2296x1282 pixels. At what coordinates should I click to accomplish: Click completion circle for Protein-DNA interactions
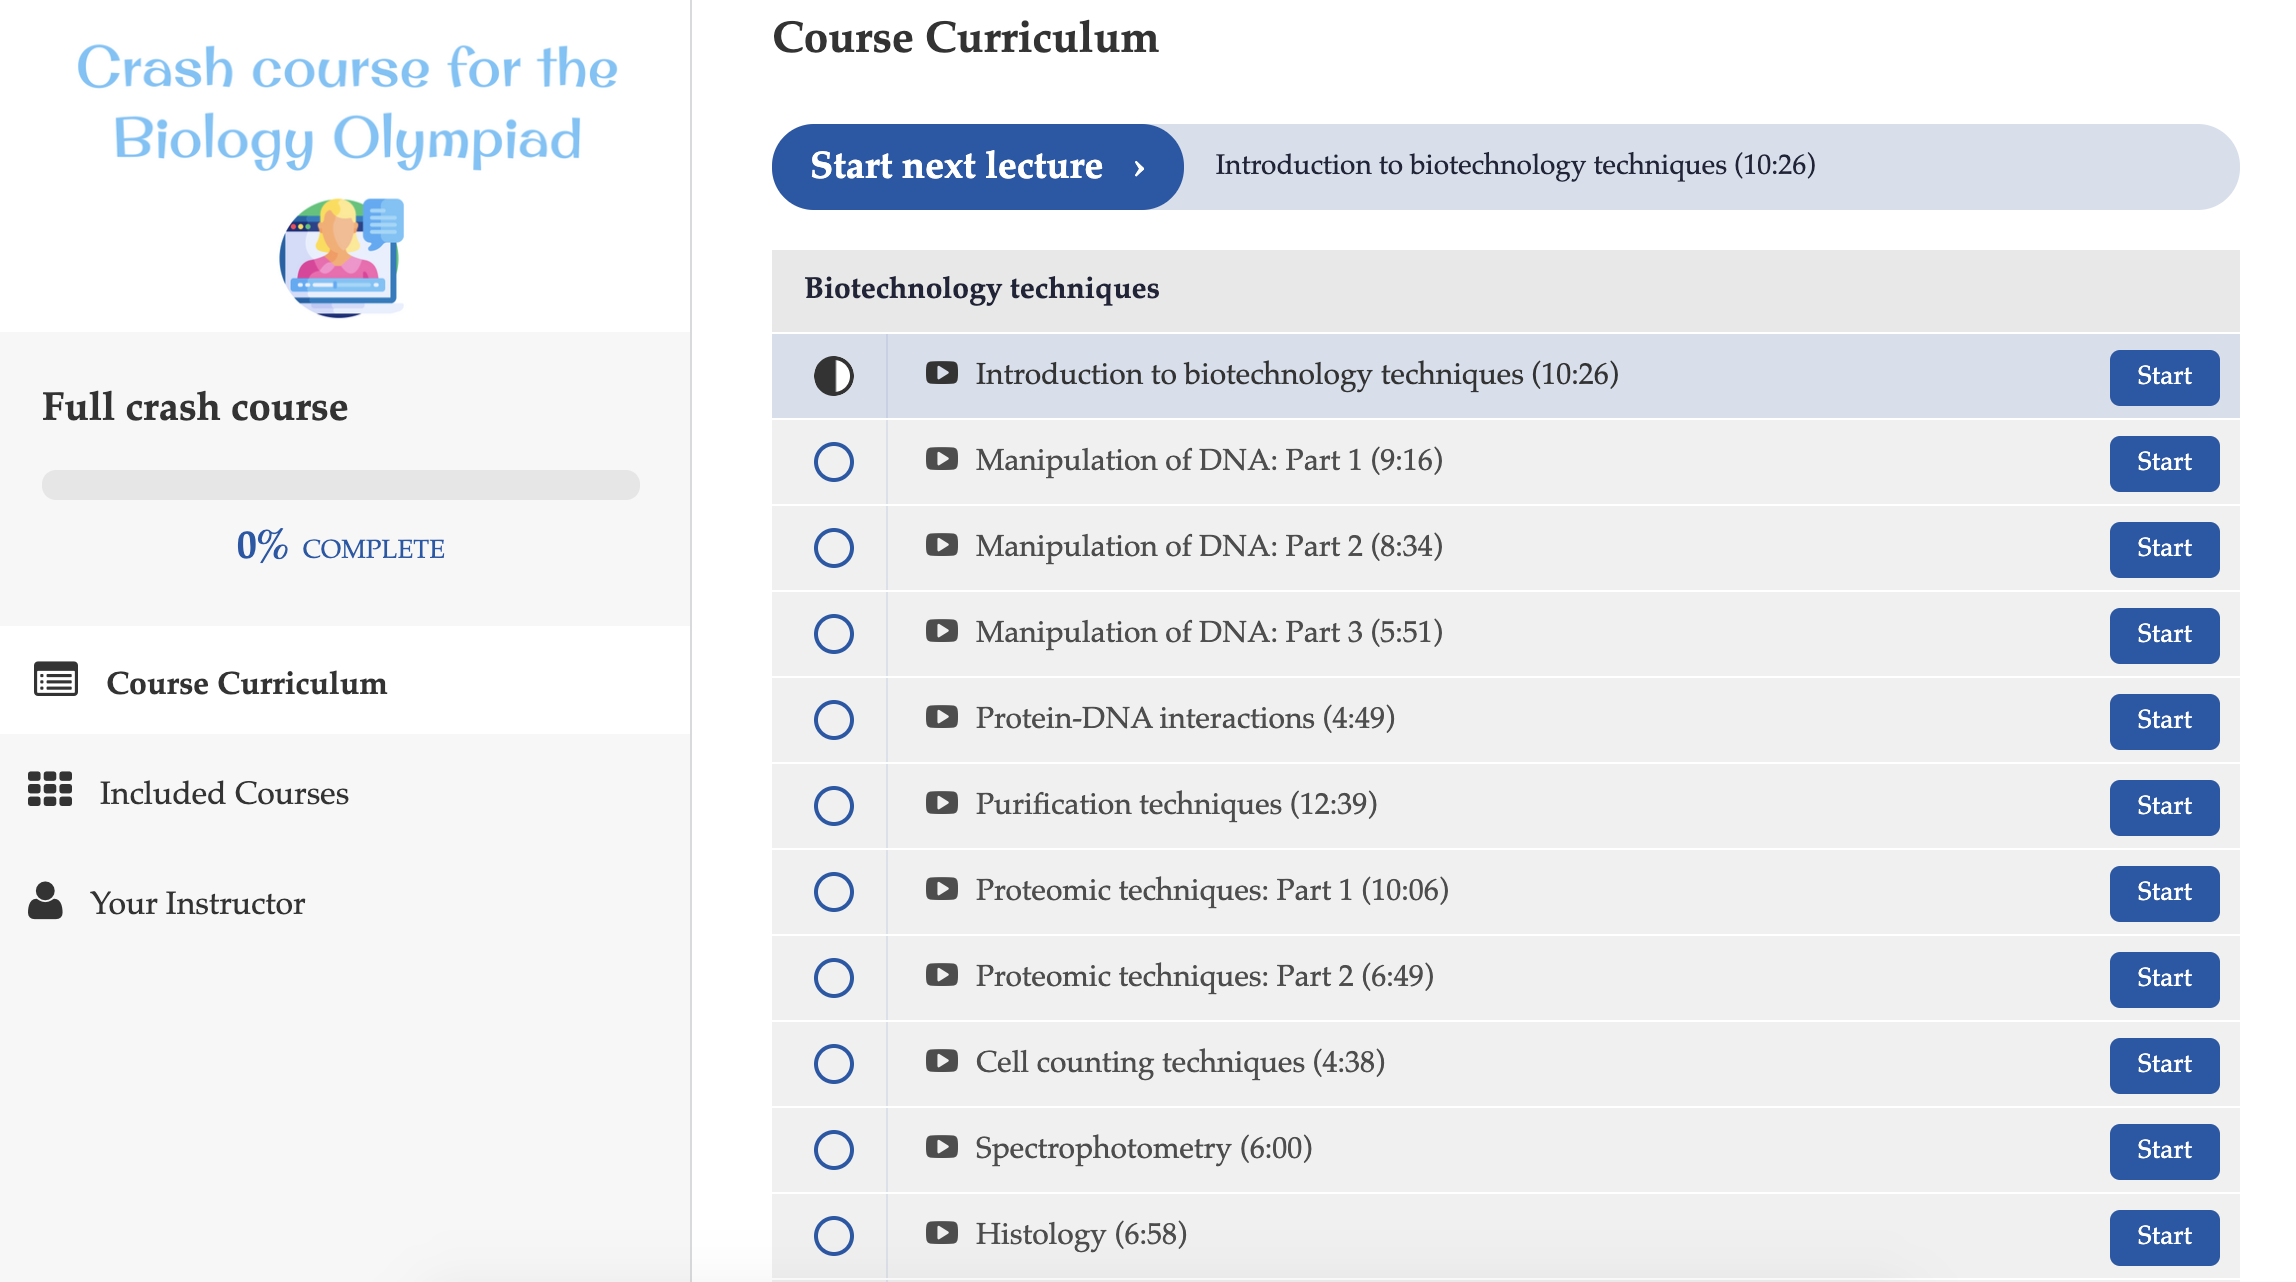pyautogui.click(x=833, y=720)
